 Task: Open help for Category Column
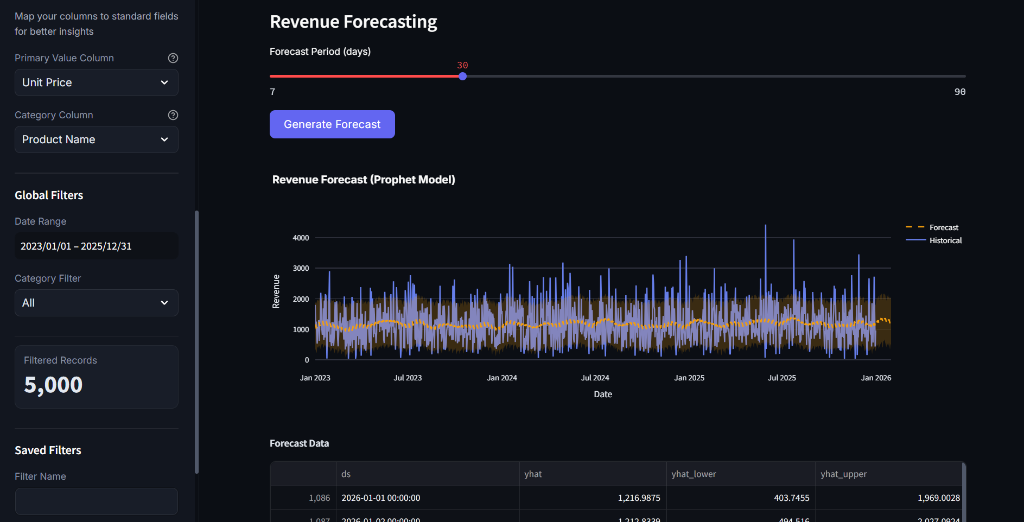coord(173,115)
